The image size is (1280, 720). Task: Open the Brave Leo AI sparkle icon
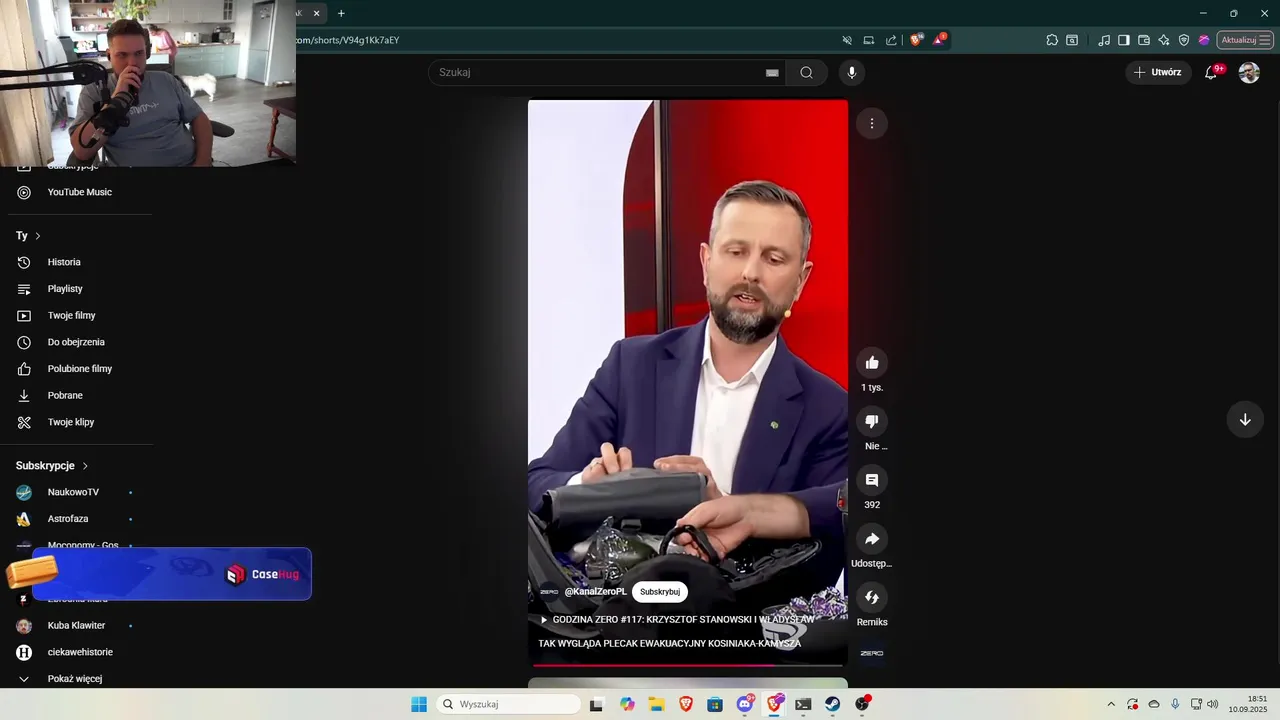pos(1164,40)
